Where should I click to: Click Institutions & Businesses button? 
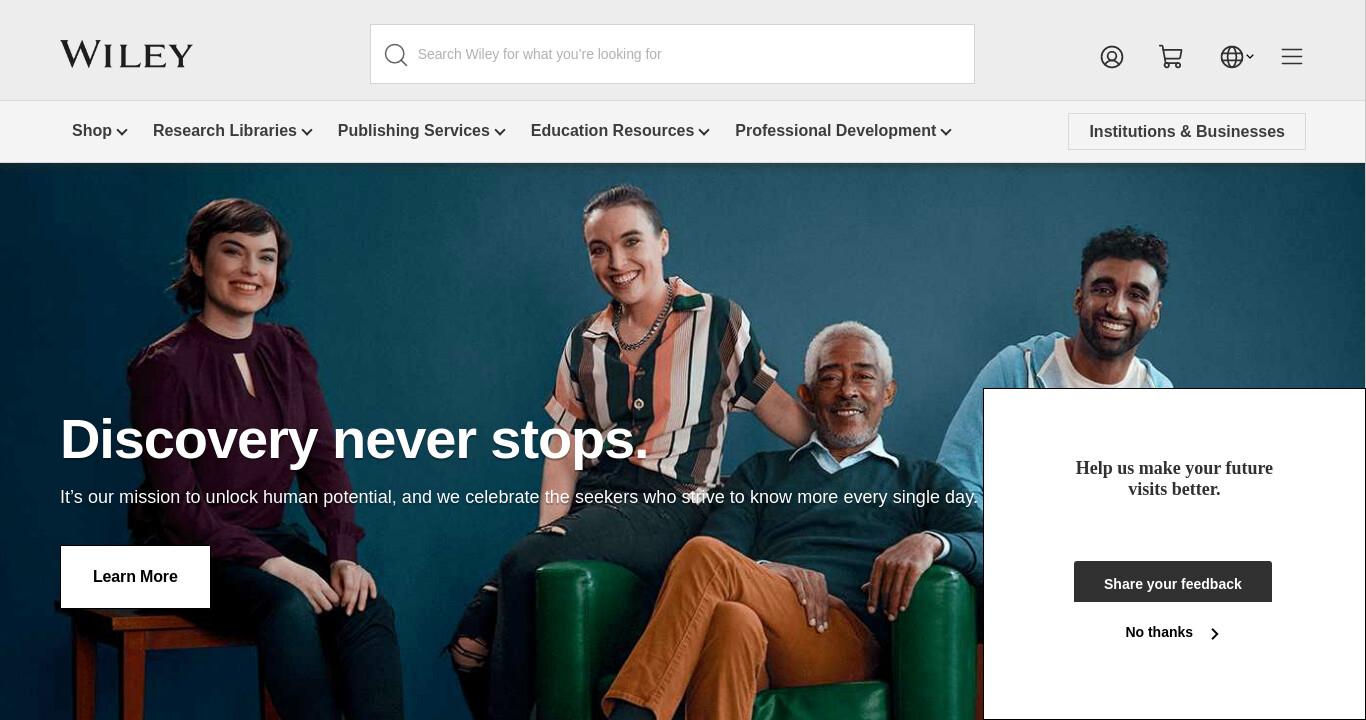1187,132
